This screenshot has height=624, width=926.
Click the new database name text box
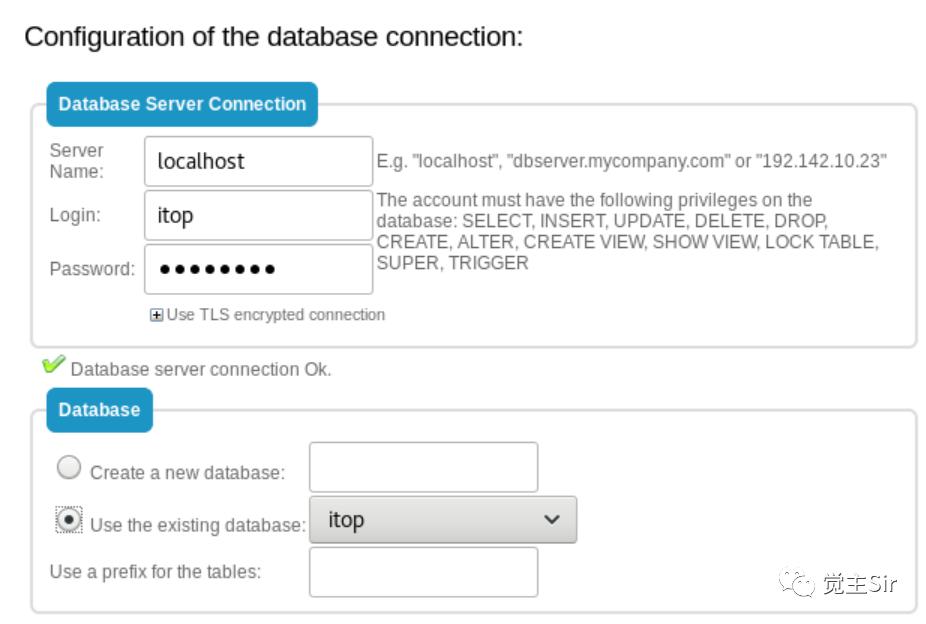tap(423, 466)
